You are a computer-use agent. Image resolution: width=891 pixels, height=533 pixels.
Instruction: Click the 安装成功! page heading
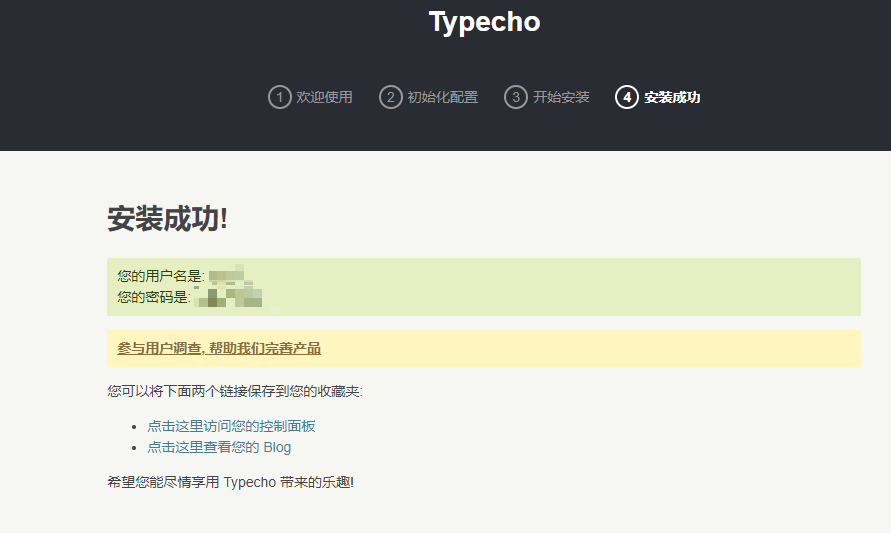click(167, 219)
